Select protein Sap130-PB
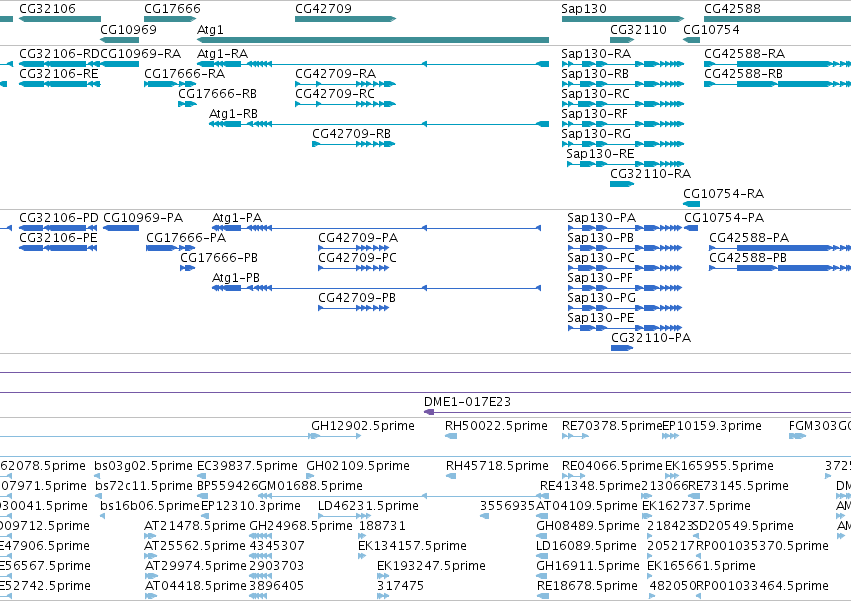Image resolution: width=851 pixels, height=601 pixels. (624, 248)
